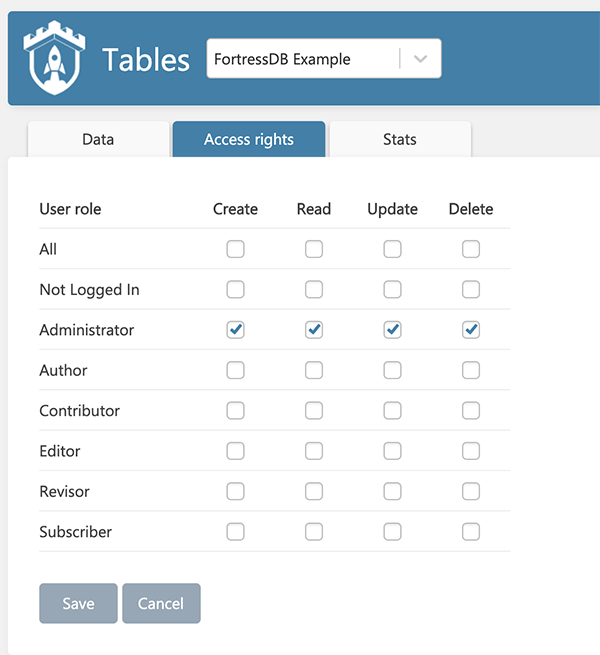Click the FortressDB castle rocket logo
This screenshot has width=600, height=655.
pos(55,59)
